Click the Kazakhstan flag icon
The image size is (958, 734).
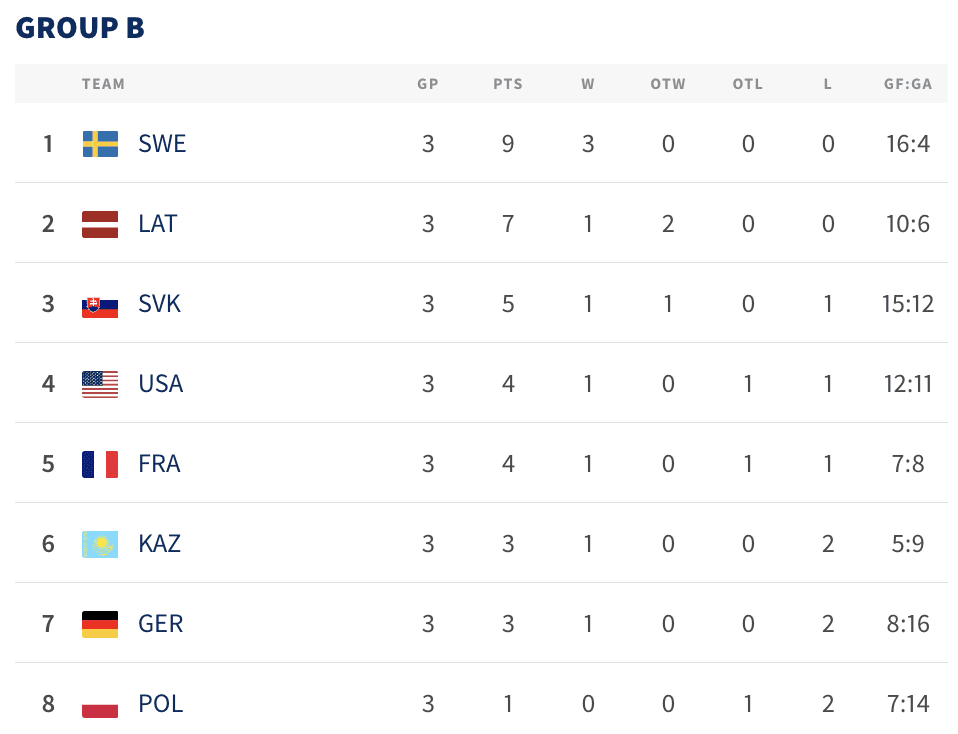coord(100,544)
